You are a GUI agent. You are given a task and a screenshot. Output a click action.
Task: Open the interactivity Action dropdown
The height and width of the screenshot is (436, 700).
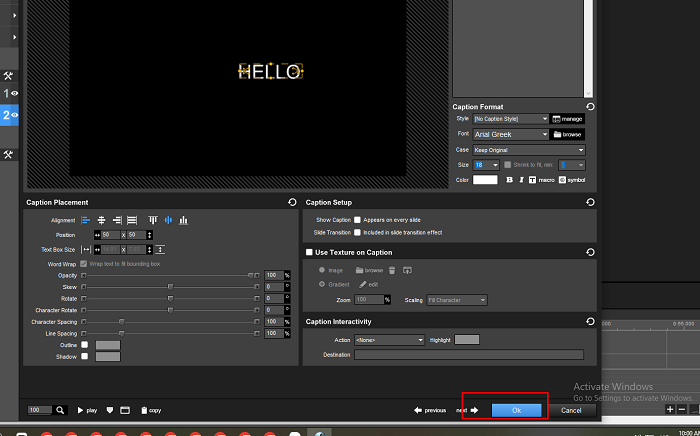(389, 340)
